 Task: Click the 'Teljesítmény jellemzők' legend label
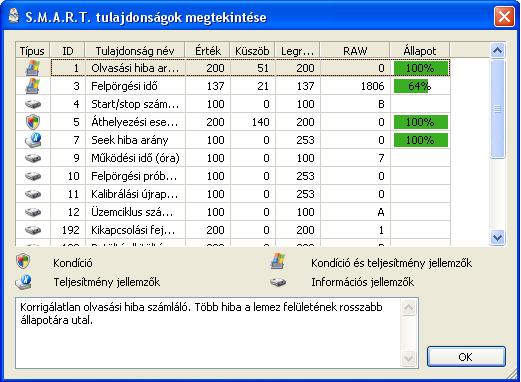point(107,282)
